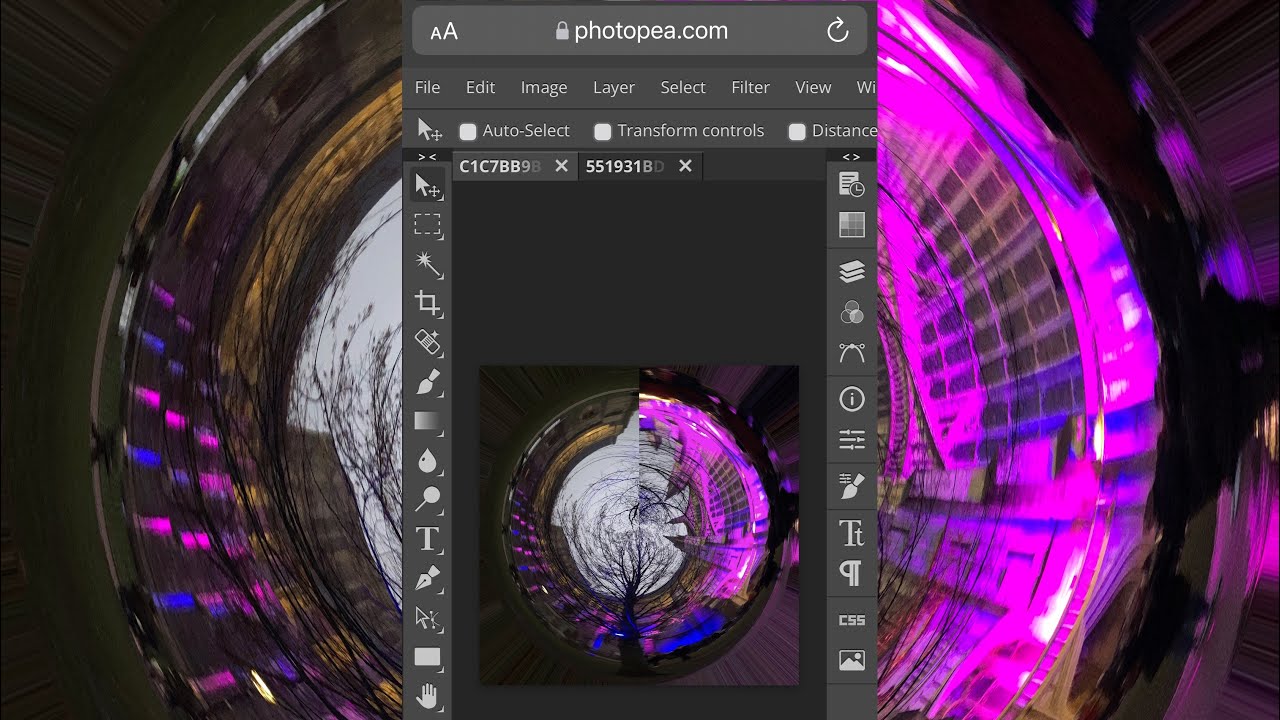Enable the Distance checkbox
Viewport: 1280px width, 720px height.
[797, 131]
